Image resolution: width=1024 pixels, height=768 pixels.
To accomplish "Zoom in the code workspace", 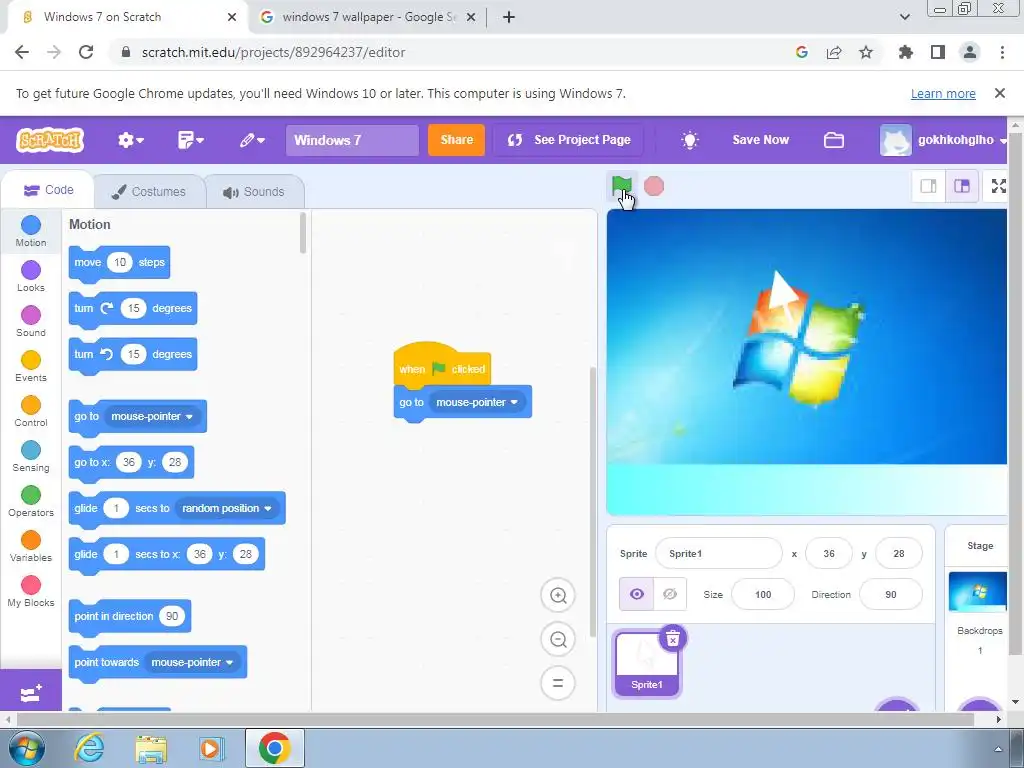I will [558, 595].
